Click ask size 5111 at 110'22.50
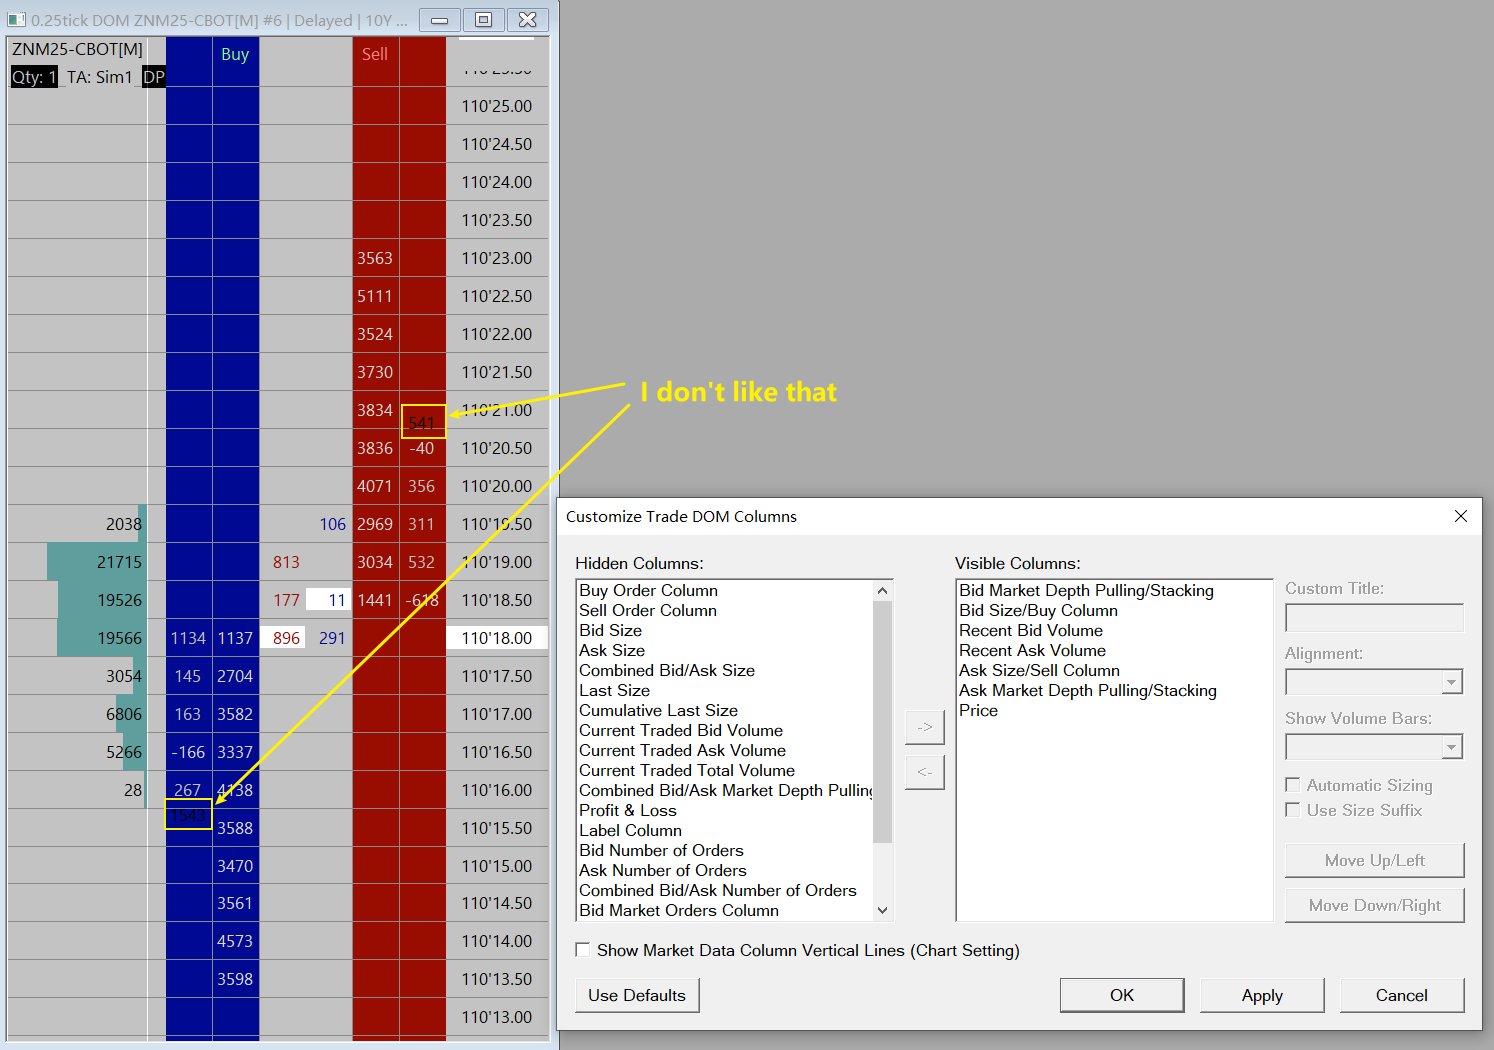The height and width of the screenshot is (1050, 1494). pos(375,296)
